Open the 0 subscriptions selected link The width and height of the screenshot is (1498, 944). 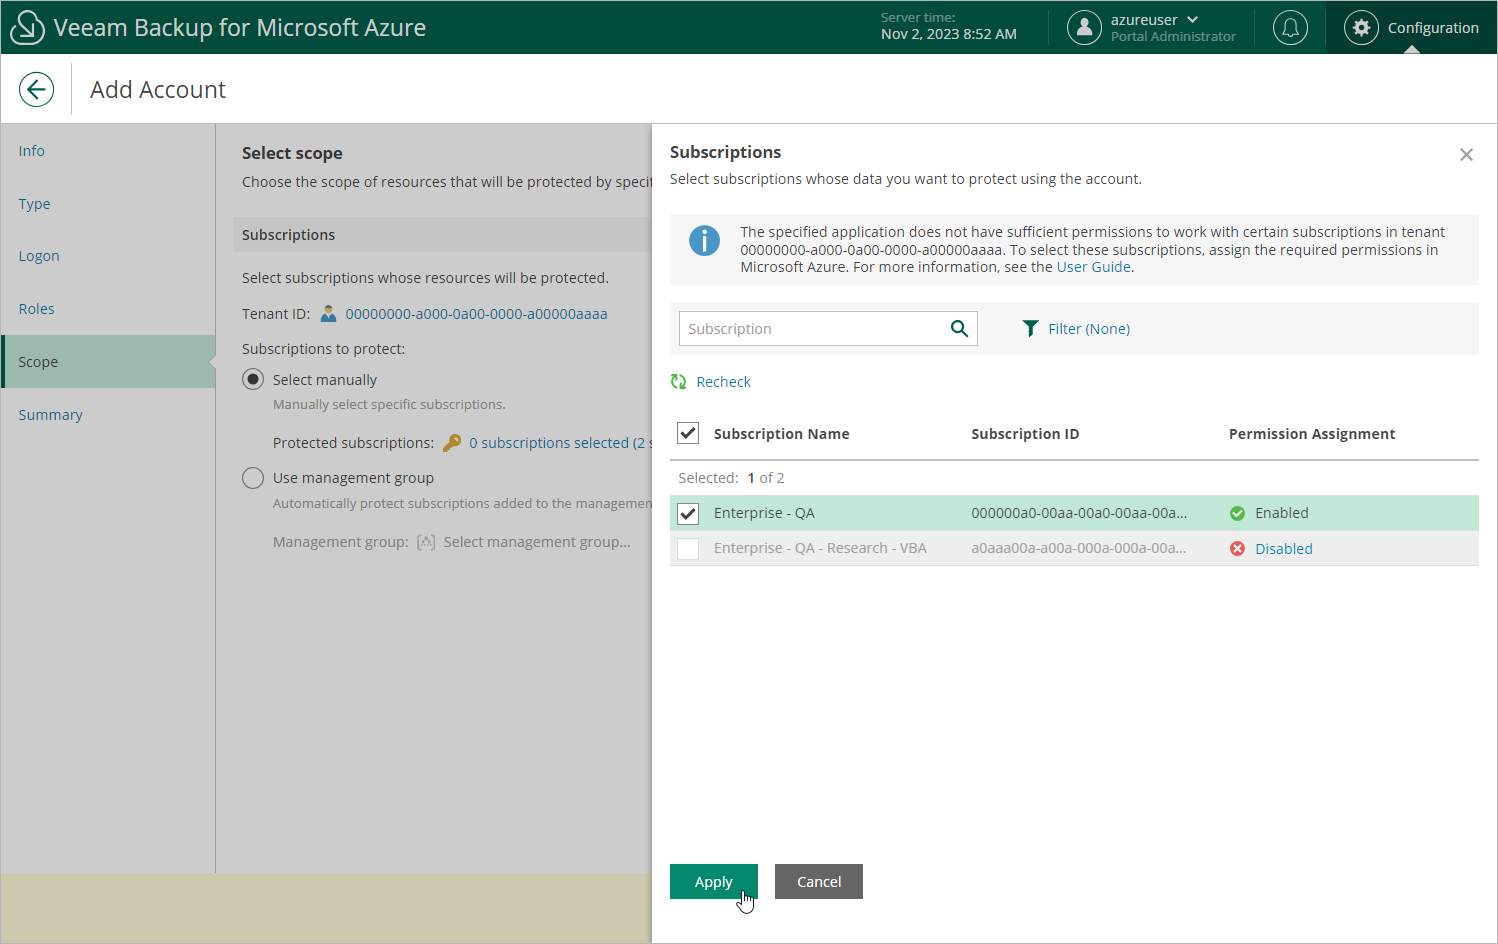coord(560,443)
